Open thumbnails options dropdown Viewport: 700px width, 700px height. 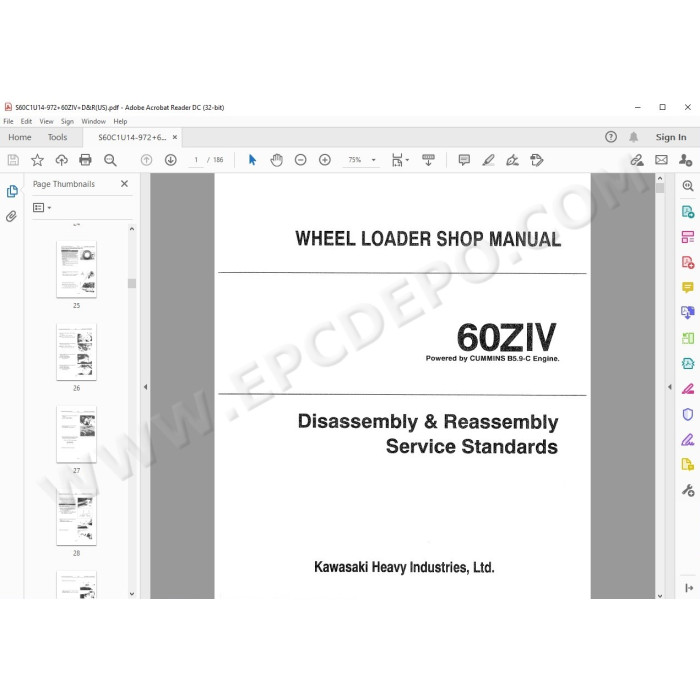pos(42,208)
